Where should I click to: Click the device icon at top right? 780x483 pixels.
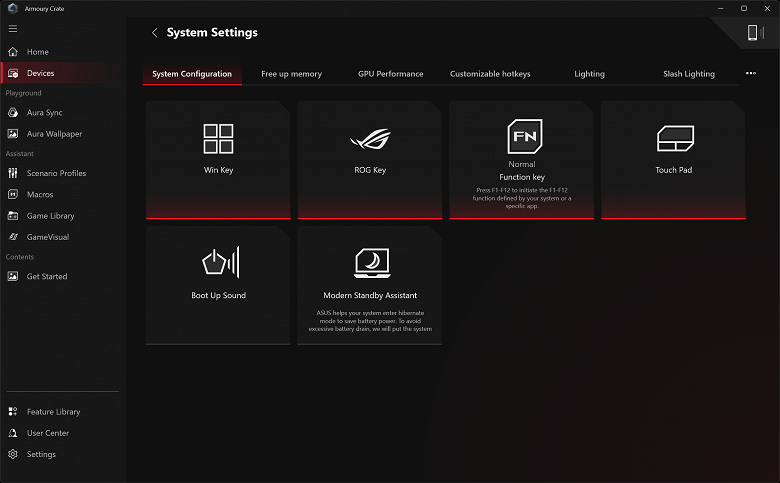point(755,32)
